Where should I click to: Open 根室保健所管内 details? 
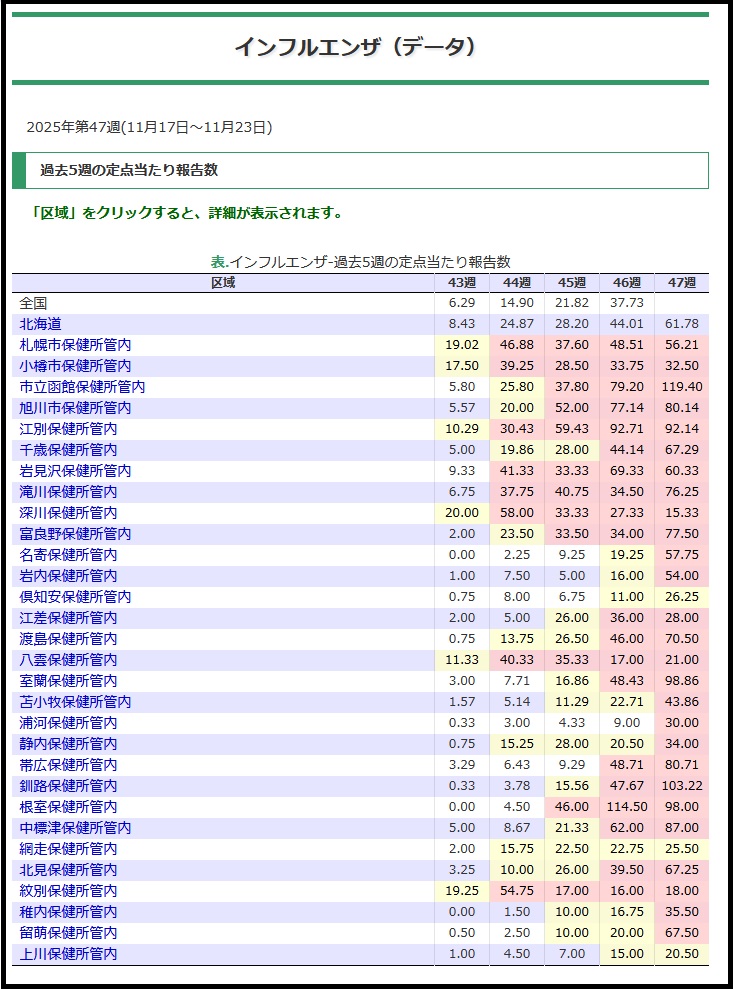click(x=68, y=807)
